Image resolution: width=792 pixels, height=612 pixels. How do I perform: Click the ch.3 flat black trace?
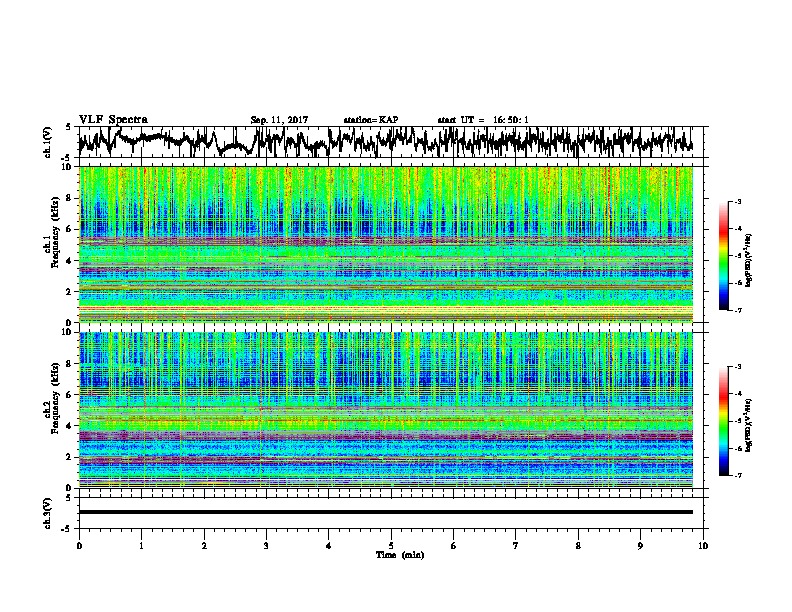click(x=386, y=512)
